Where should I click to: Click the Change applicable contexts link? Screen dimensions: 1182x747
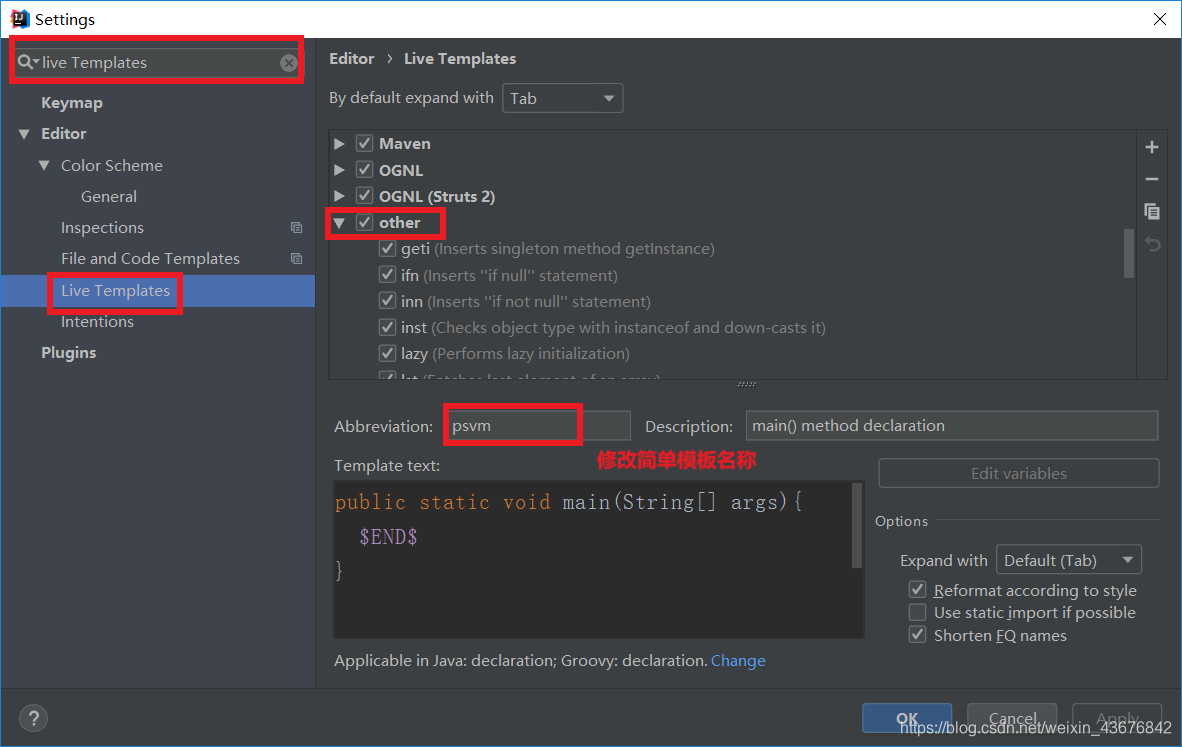[x=738, y=660]
